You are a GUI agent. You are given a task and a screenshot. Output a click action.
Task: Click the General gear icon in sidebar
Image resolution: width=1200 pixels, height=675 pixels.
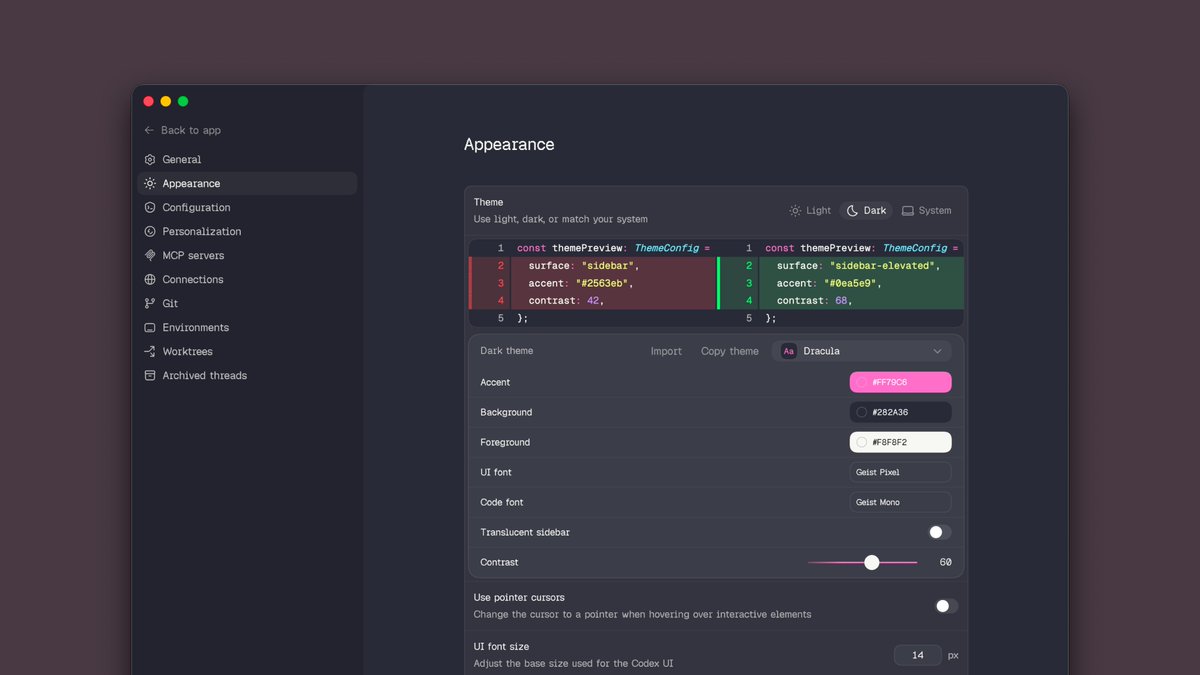[x=150, y=160]
